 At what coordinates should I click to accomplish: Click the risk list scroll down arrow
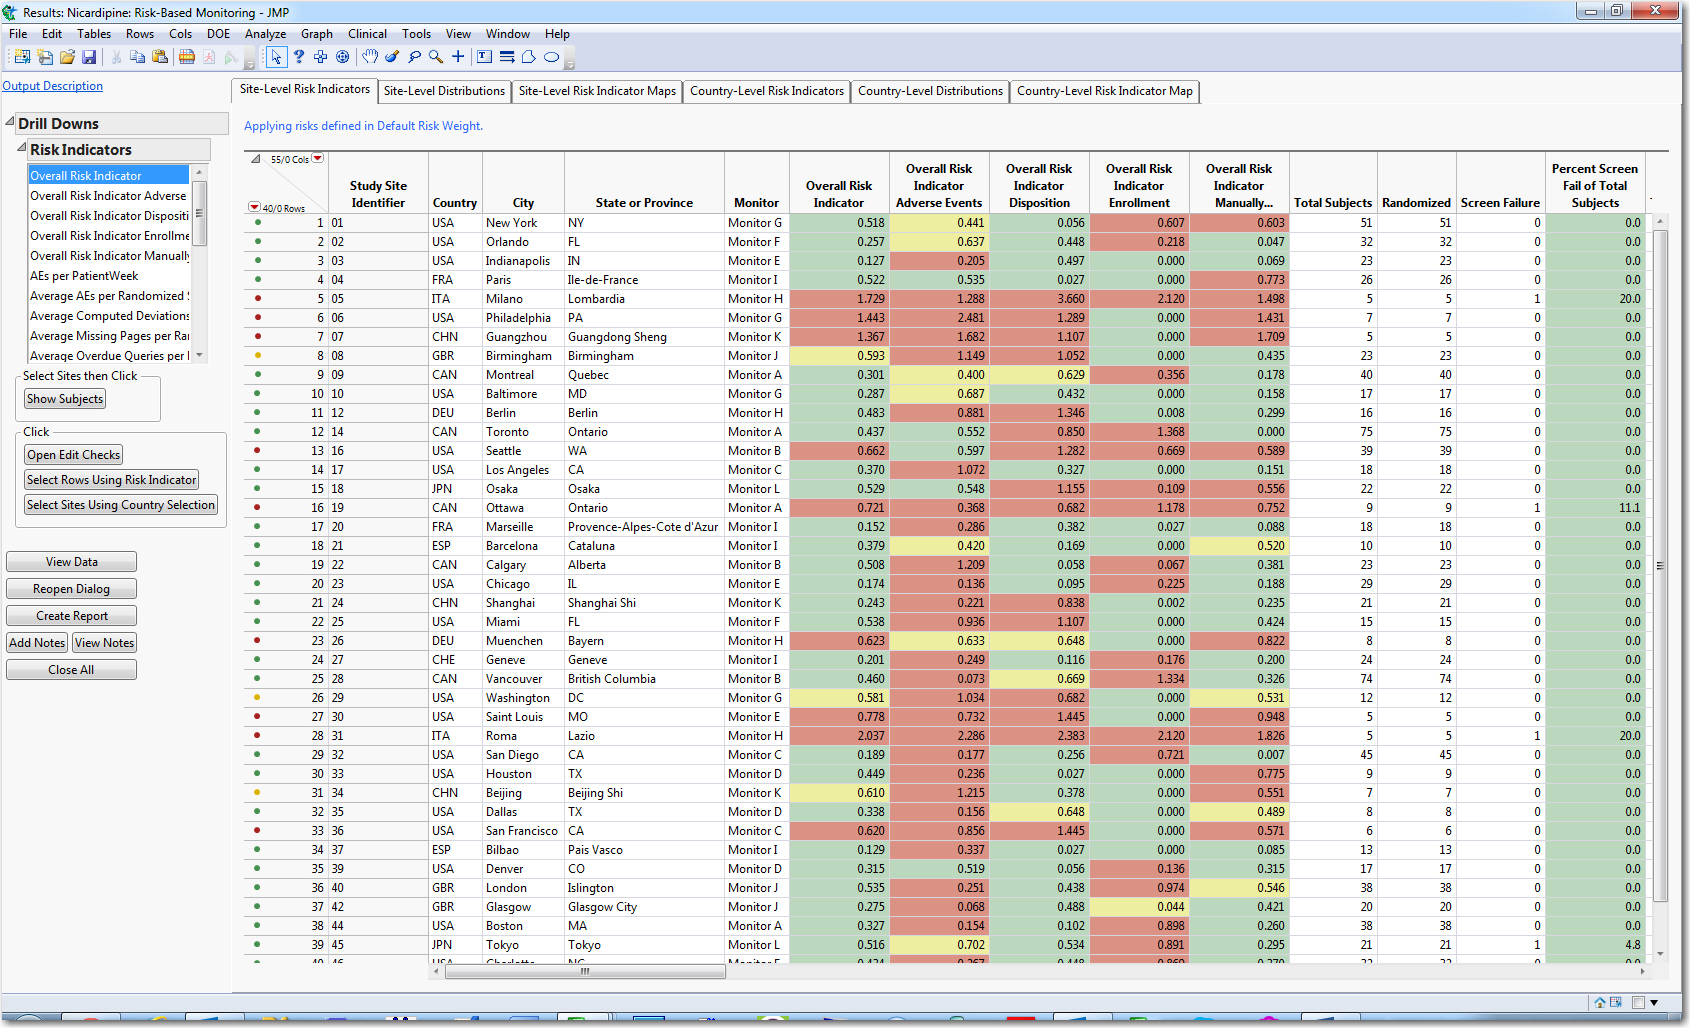coord(200,355)
